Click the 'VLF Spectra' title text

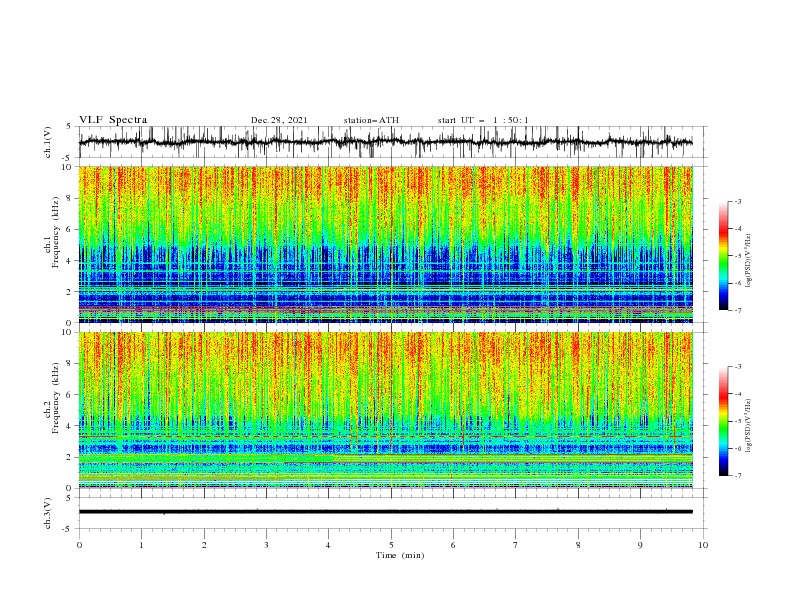click(x=113, y=120)
